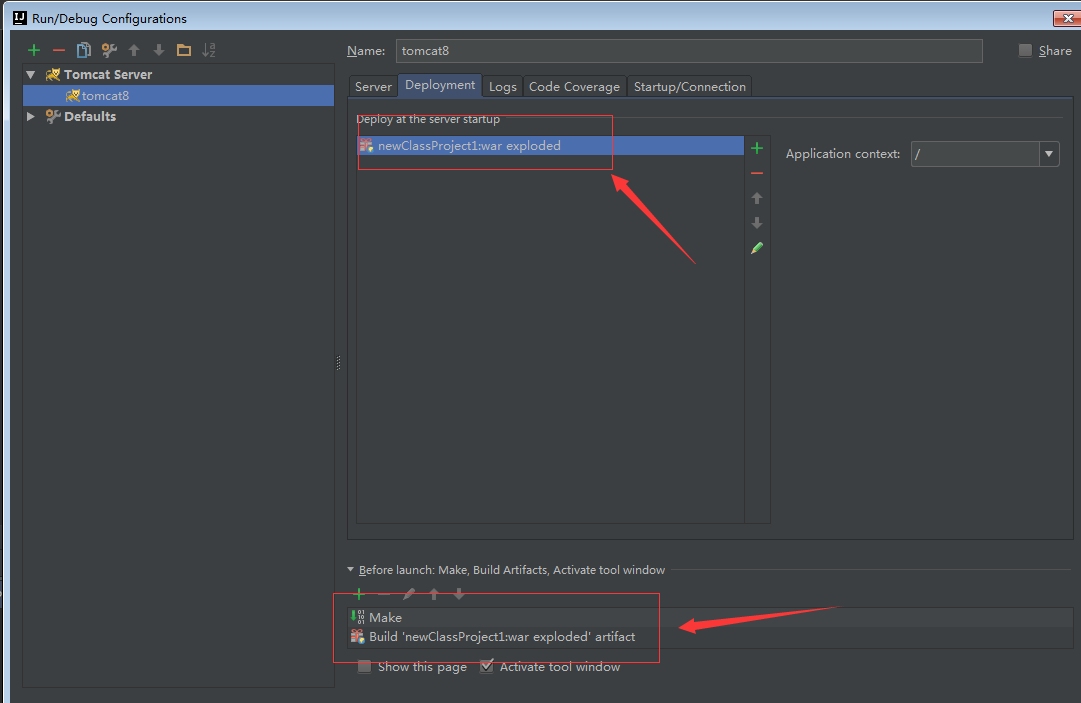The image size is (1081, 703).
Task: Click the Tomcat Server cat icon
Action: click(x=52, y=74)
